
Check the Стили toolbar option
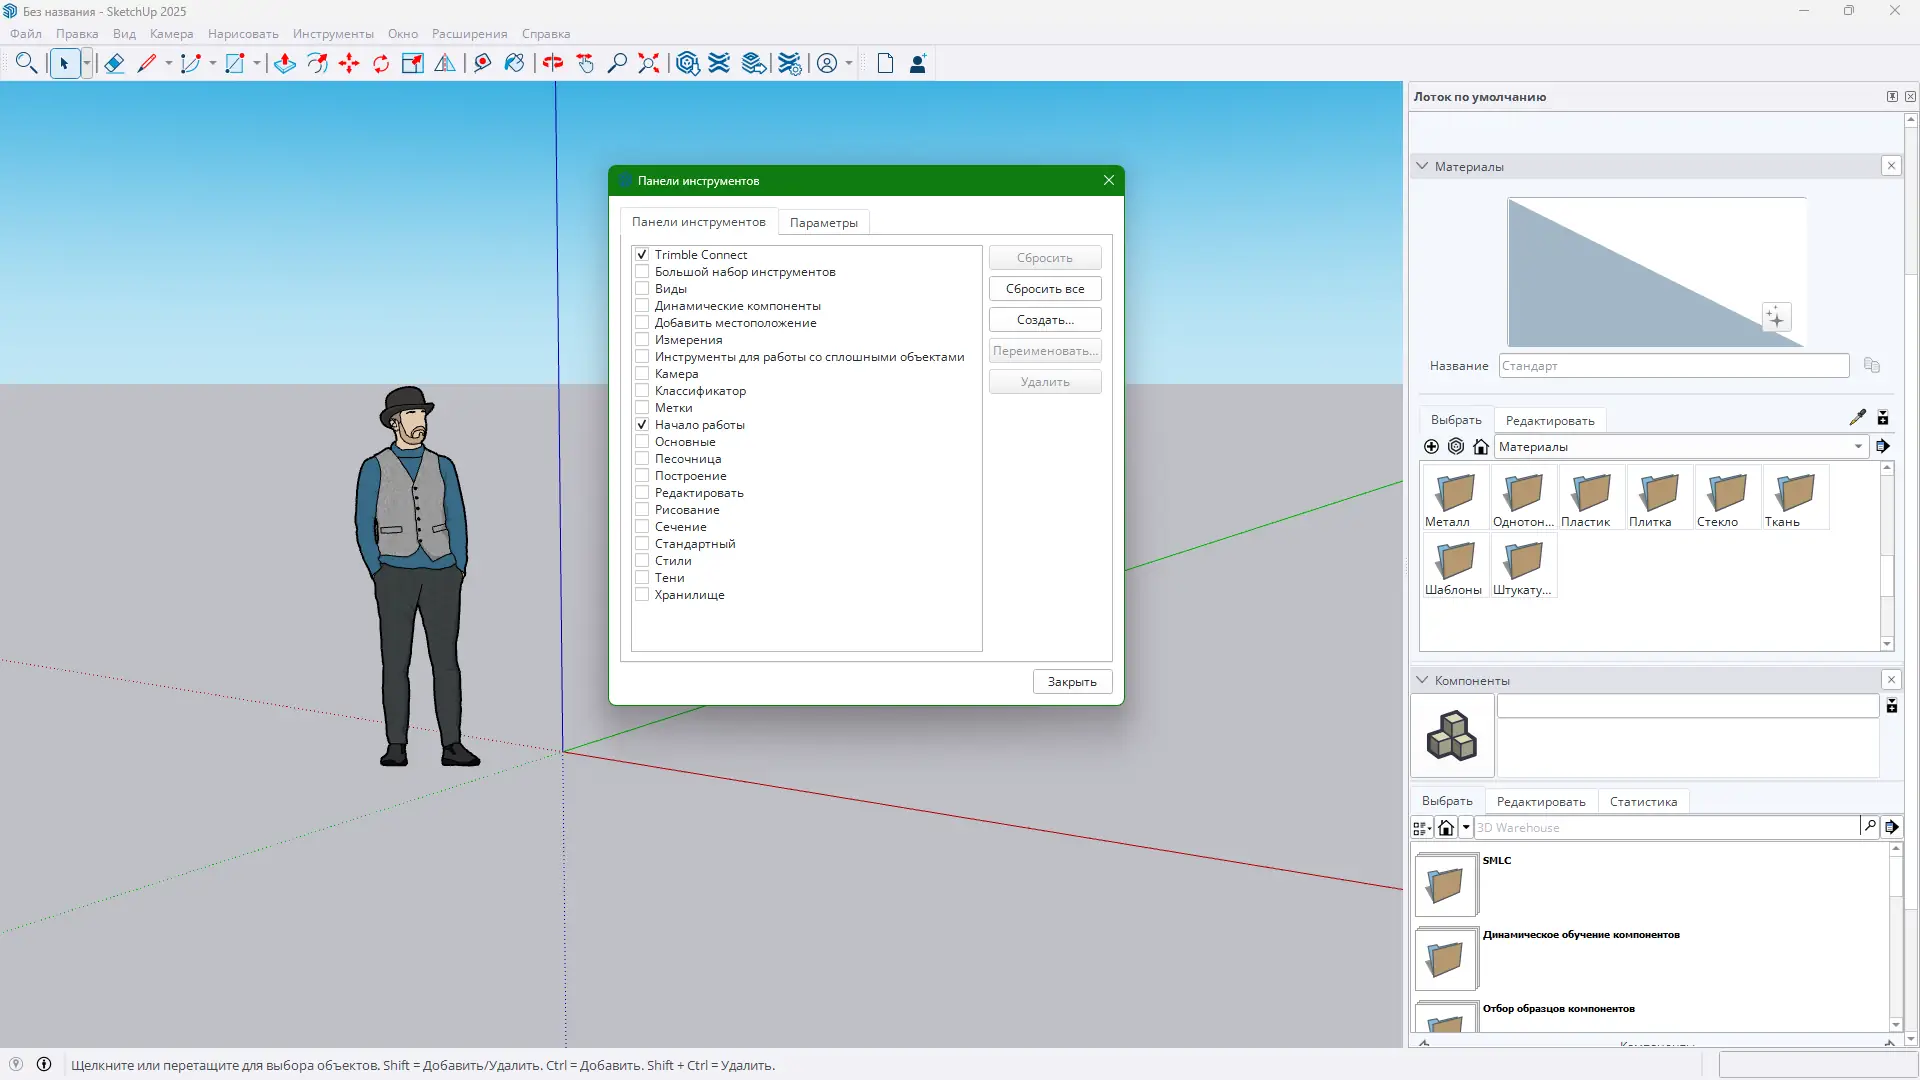(x=642, y=561)
